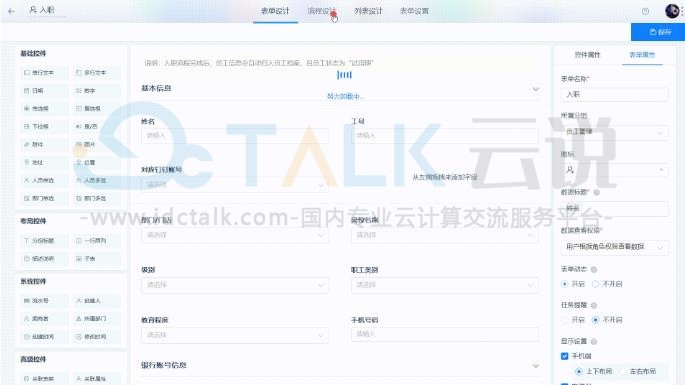The height and width of the screenshot is (385, 685).
Task: Add the 所属部门 system control
Action: coord(96,319)
